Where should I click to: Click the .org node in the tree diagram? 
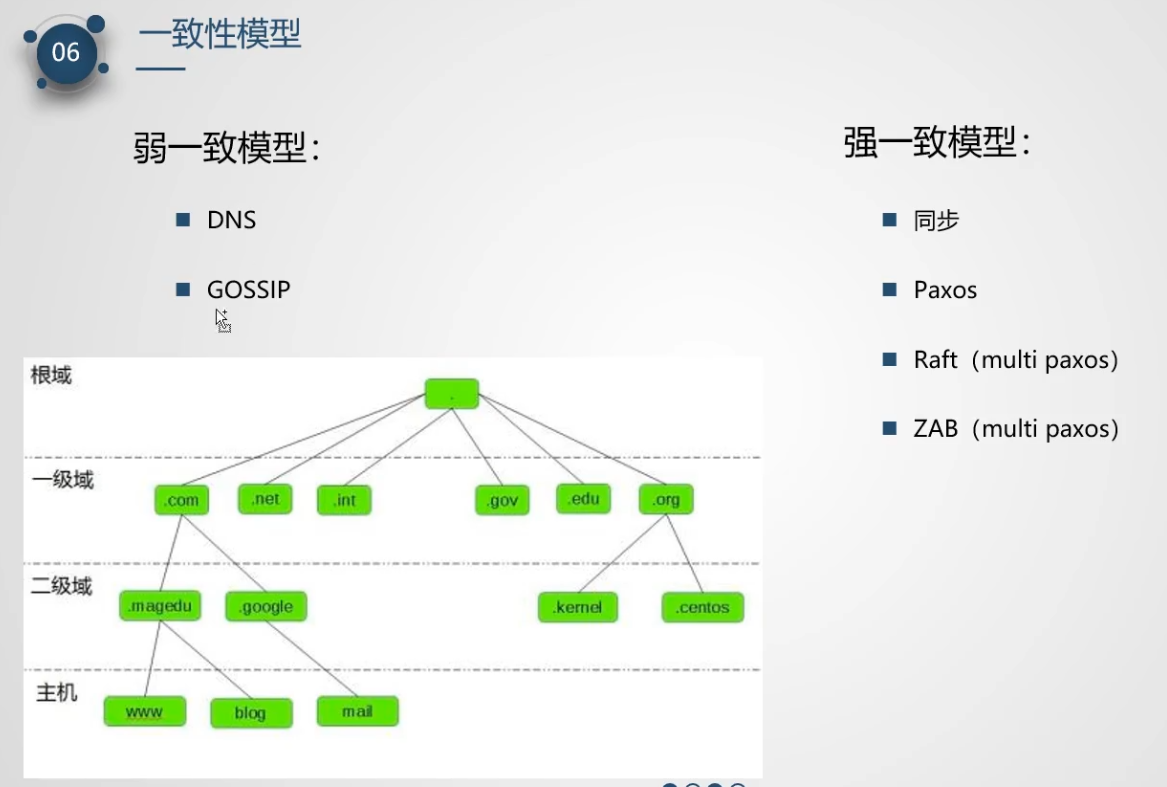click(x=666, y=498)
